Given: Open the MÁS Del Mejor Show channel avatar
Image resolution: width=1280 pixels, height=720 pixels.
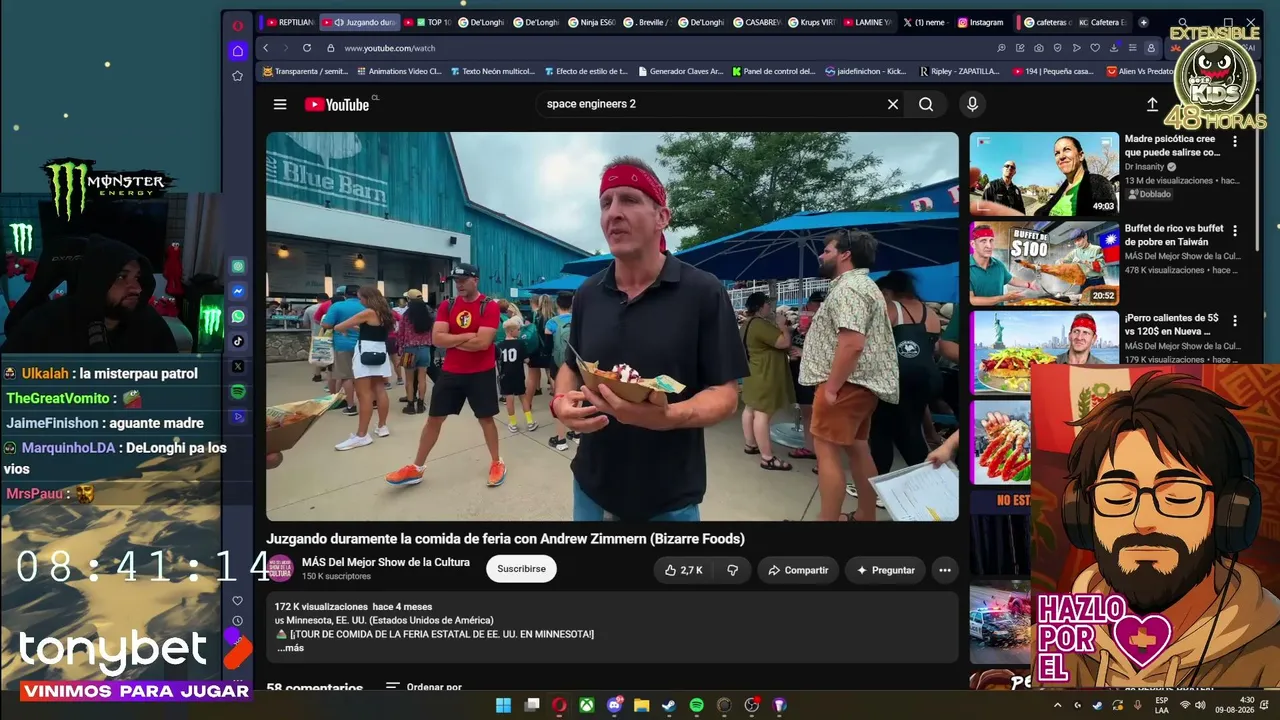Looking at the screenshot, I should [x=280, y=569].
